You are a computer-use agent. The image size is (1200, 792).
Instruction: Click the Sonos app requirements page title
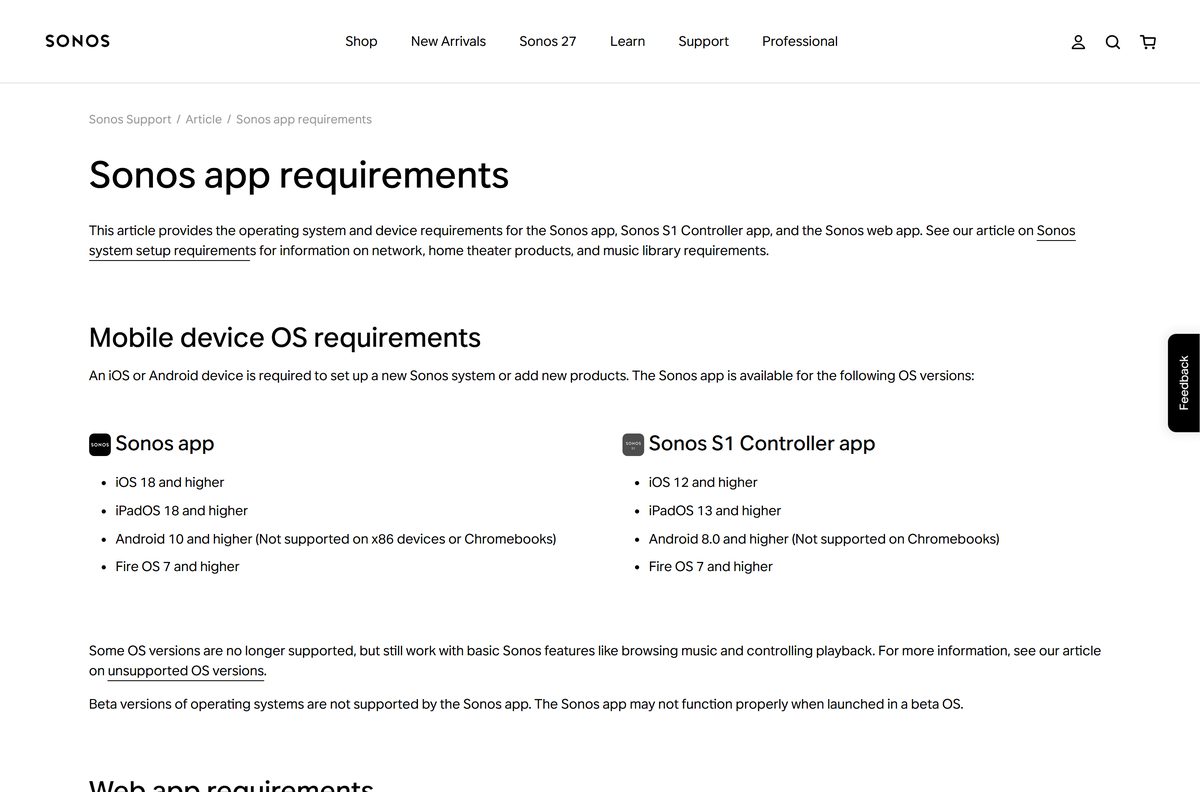coord(299,175)
